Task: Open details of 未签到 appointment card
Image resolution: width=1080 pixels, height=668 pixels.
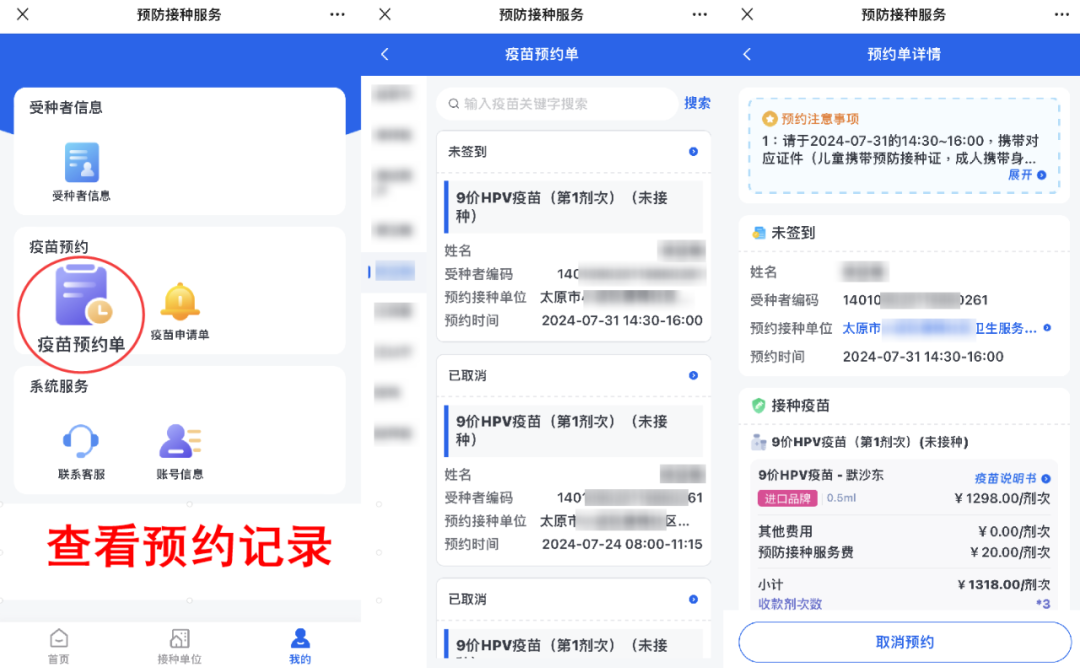Action: [x=693, y=152]
